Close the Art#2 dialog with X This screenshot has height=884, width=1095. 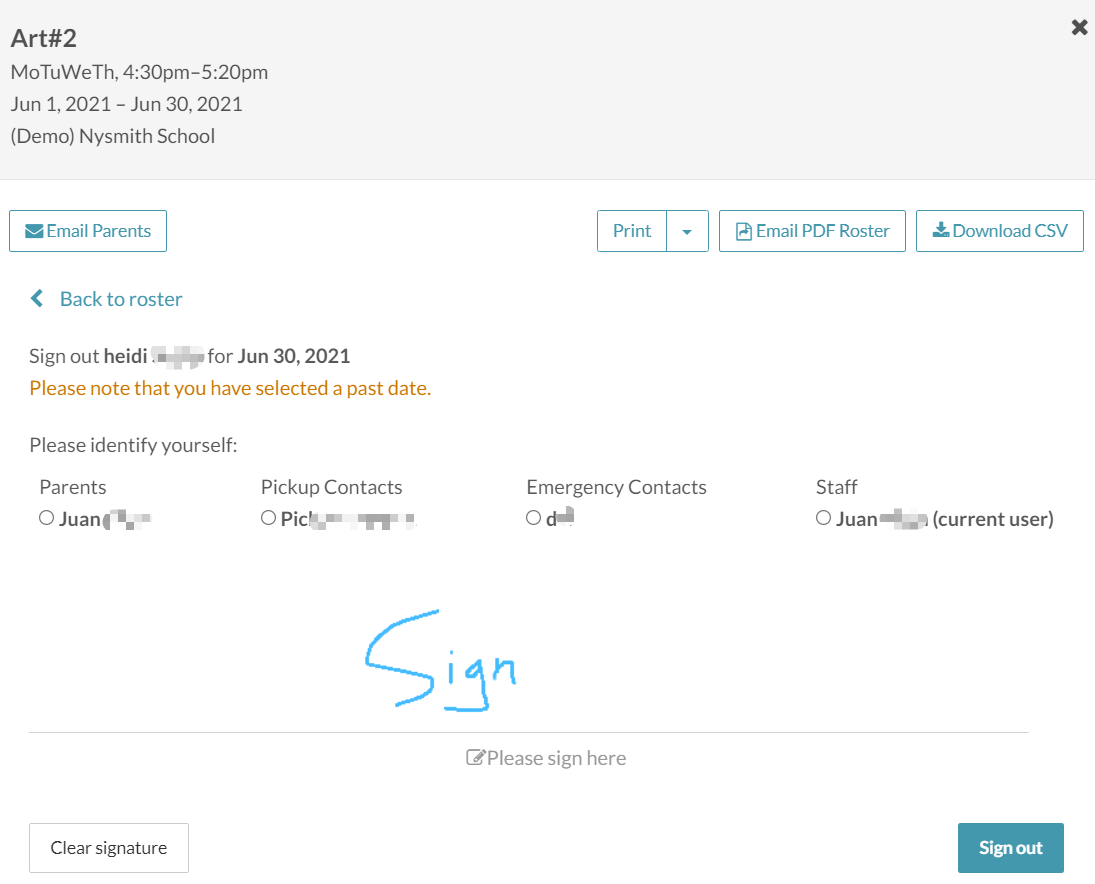[x=1079, y=28]
